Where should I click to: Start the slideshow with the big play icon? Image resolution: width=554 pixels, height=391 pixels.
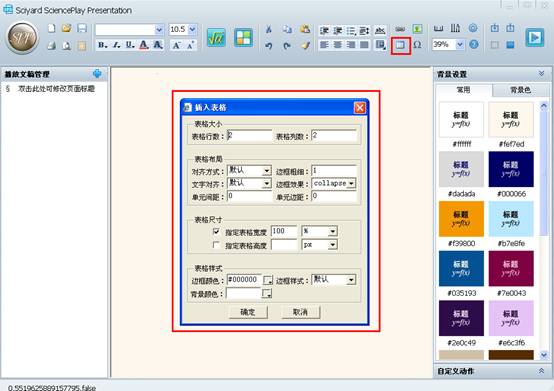click(x=535, y=37)
